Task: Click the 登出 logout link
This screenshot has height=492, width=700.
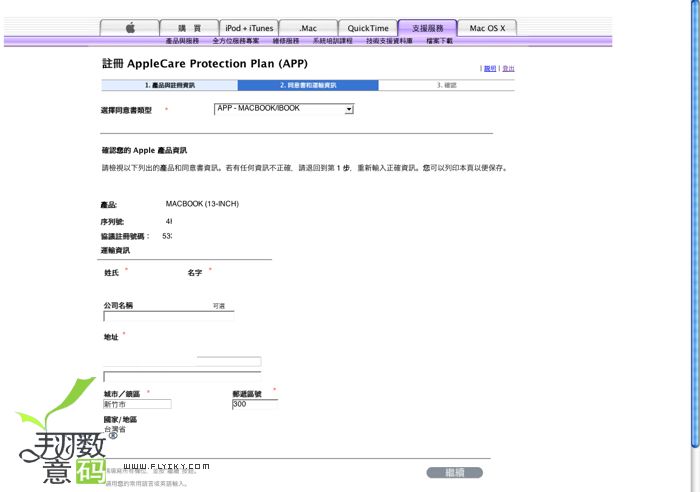Action: (x=508, y=68)
